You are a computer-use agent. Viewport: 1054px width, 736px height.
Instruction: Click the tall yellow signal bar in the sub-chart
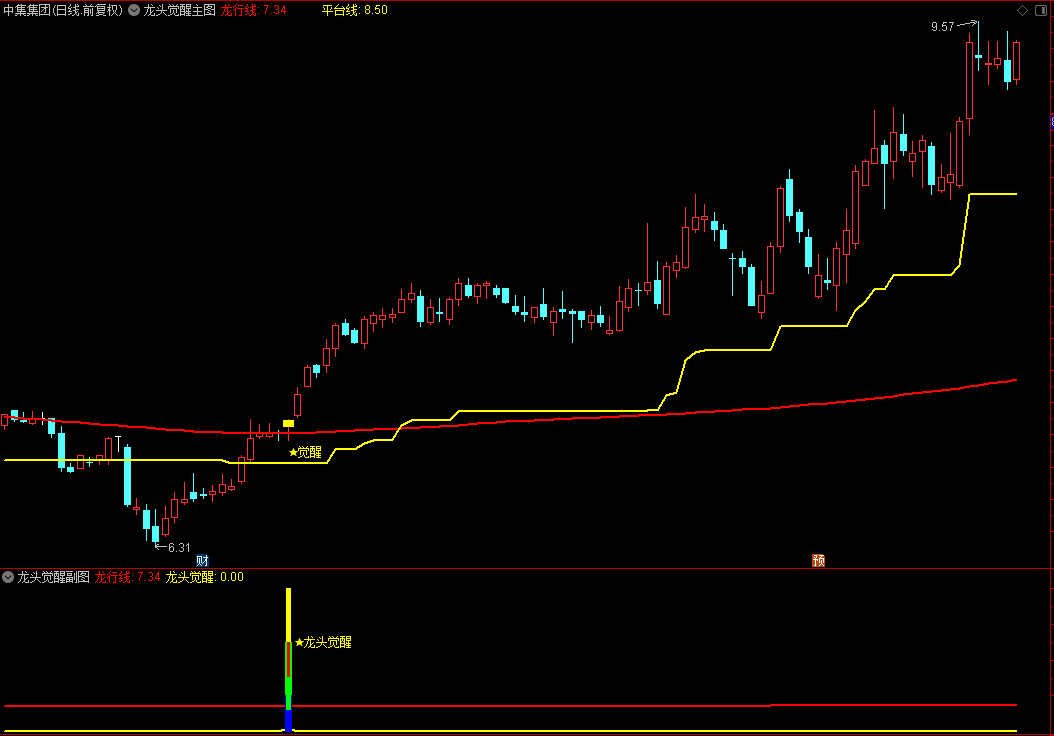288,615
